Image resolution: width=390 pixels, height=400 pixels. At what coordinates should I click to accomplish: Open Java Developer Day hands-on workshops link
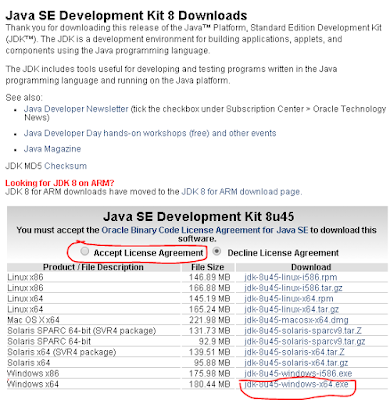[150, 133]
